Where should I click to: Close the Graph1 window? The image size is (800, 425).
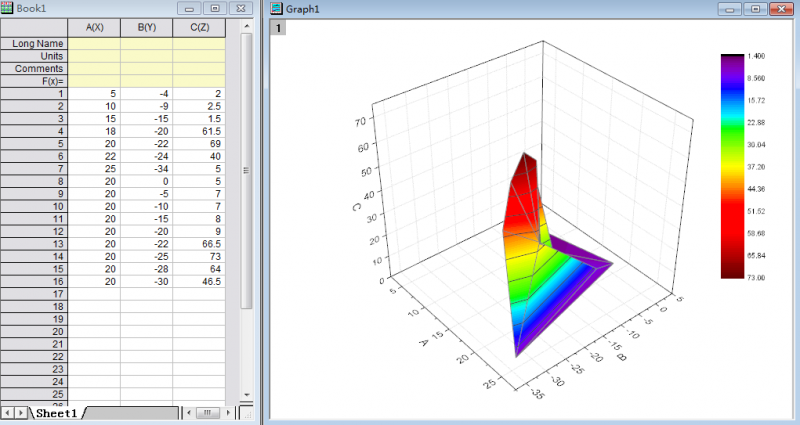point(781,9)
